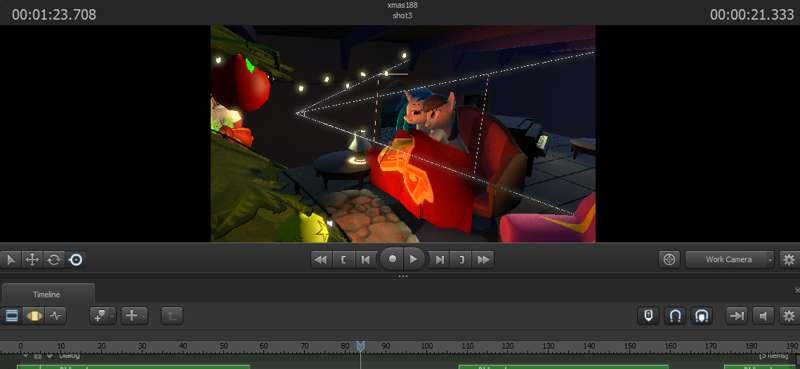Click frame 150 on timeline ruler

630,346
